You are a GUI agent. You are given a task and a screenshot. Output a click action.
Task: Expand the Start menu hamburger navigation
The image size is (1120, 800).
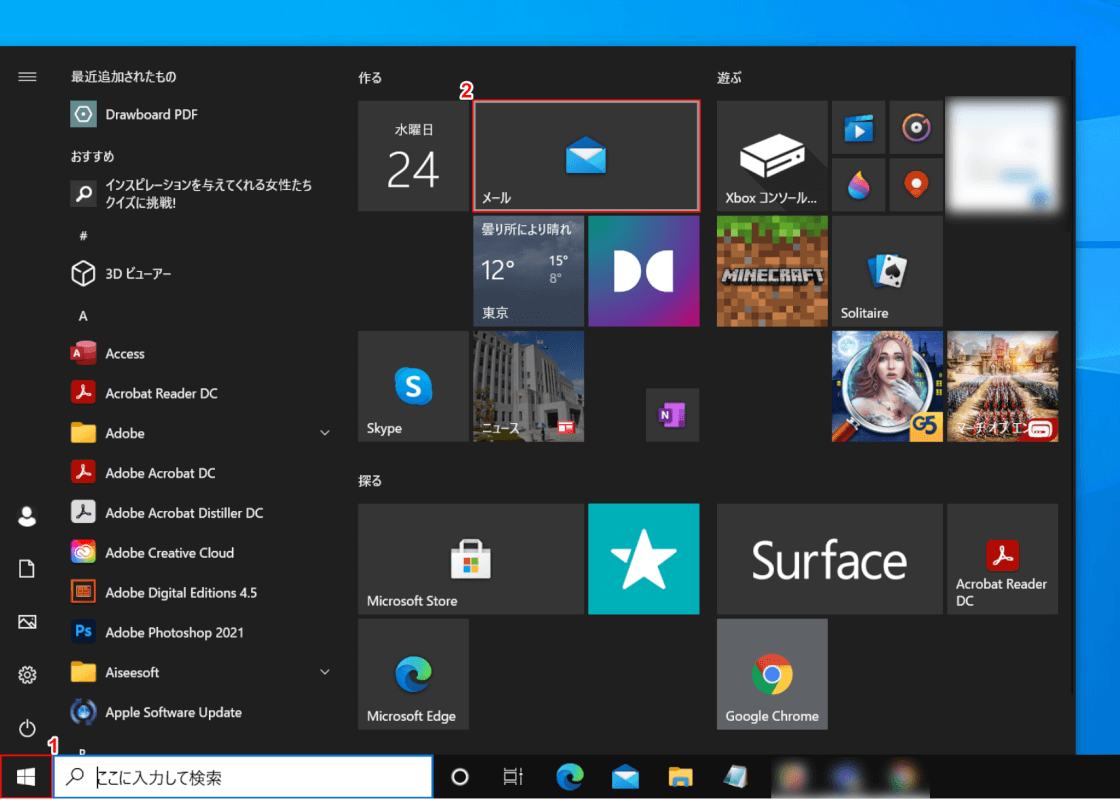pyautogui.click(x=27, y=76)
